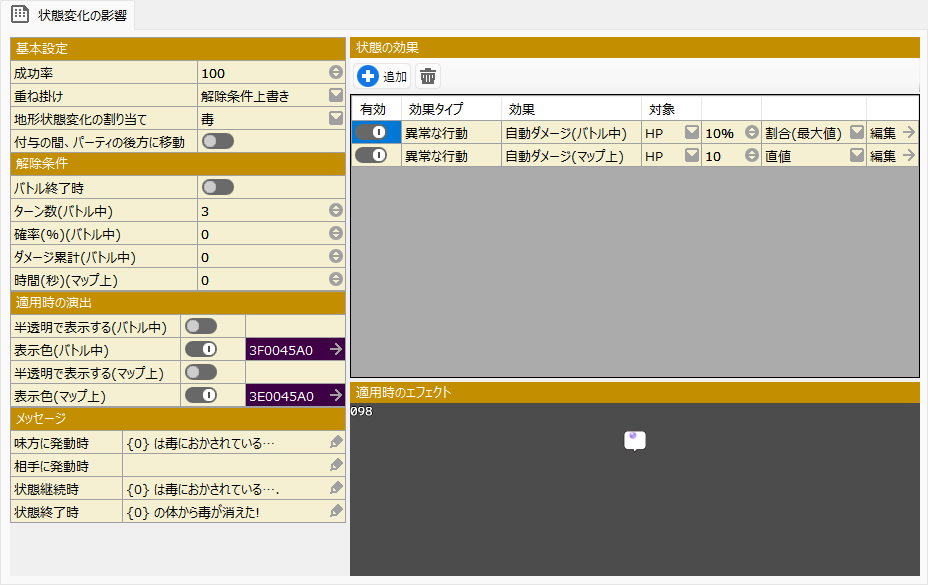Expand 地形状態変化の割り当て dropdown

[x=336, y=119]
